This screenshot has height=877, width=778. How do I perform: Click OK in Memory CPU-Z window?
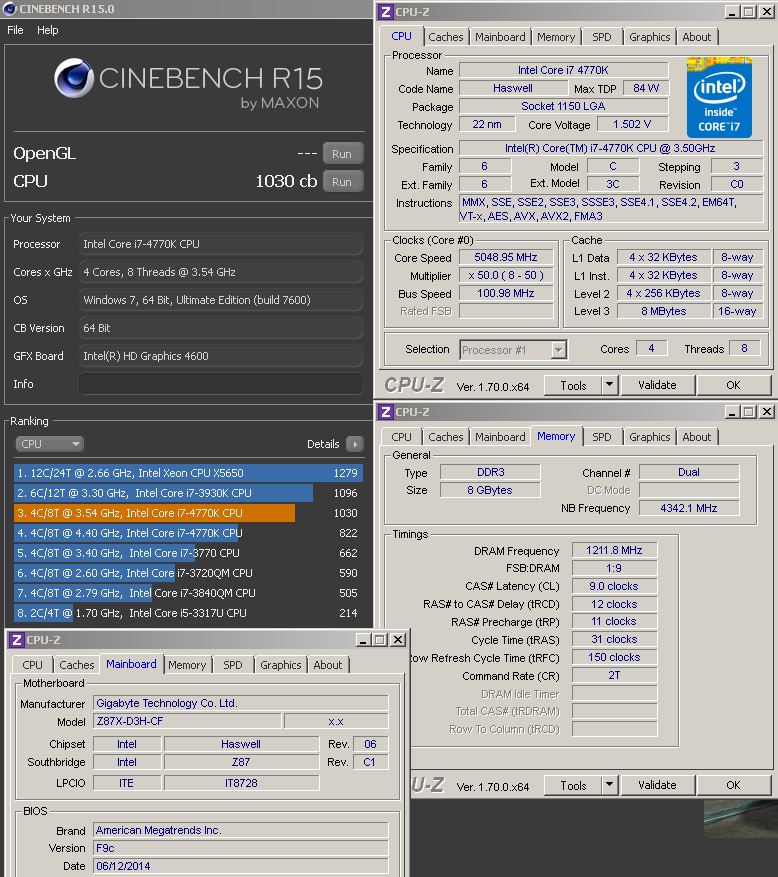[x=733, y=785]
